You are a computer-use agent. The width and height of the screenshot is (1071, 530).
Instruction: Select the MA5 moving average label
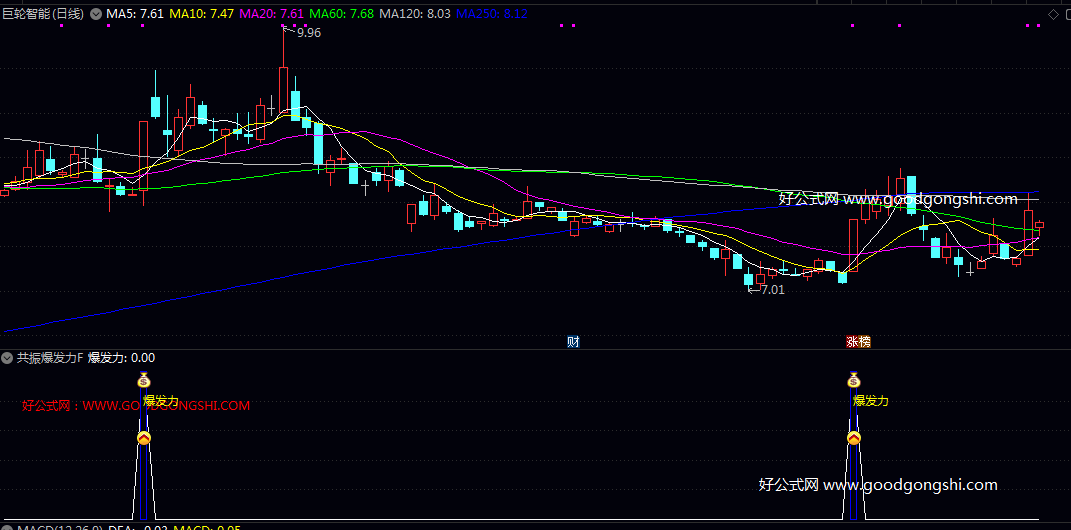click(x=135, y=14)
